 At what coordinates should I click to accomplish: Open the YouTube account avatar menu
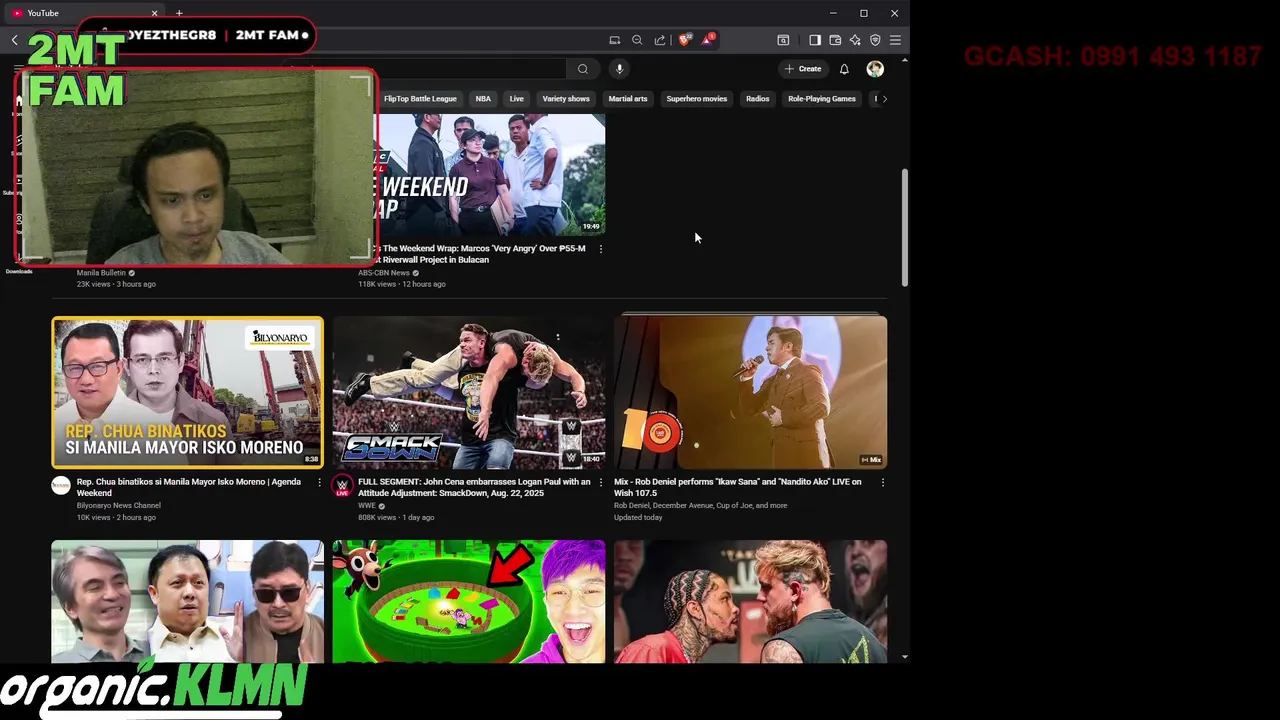(x=875, y=69)
